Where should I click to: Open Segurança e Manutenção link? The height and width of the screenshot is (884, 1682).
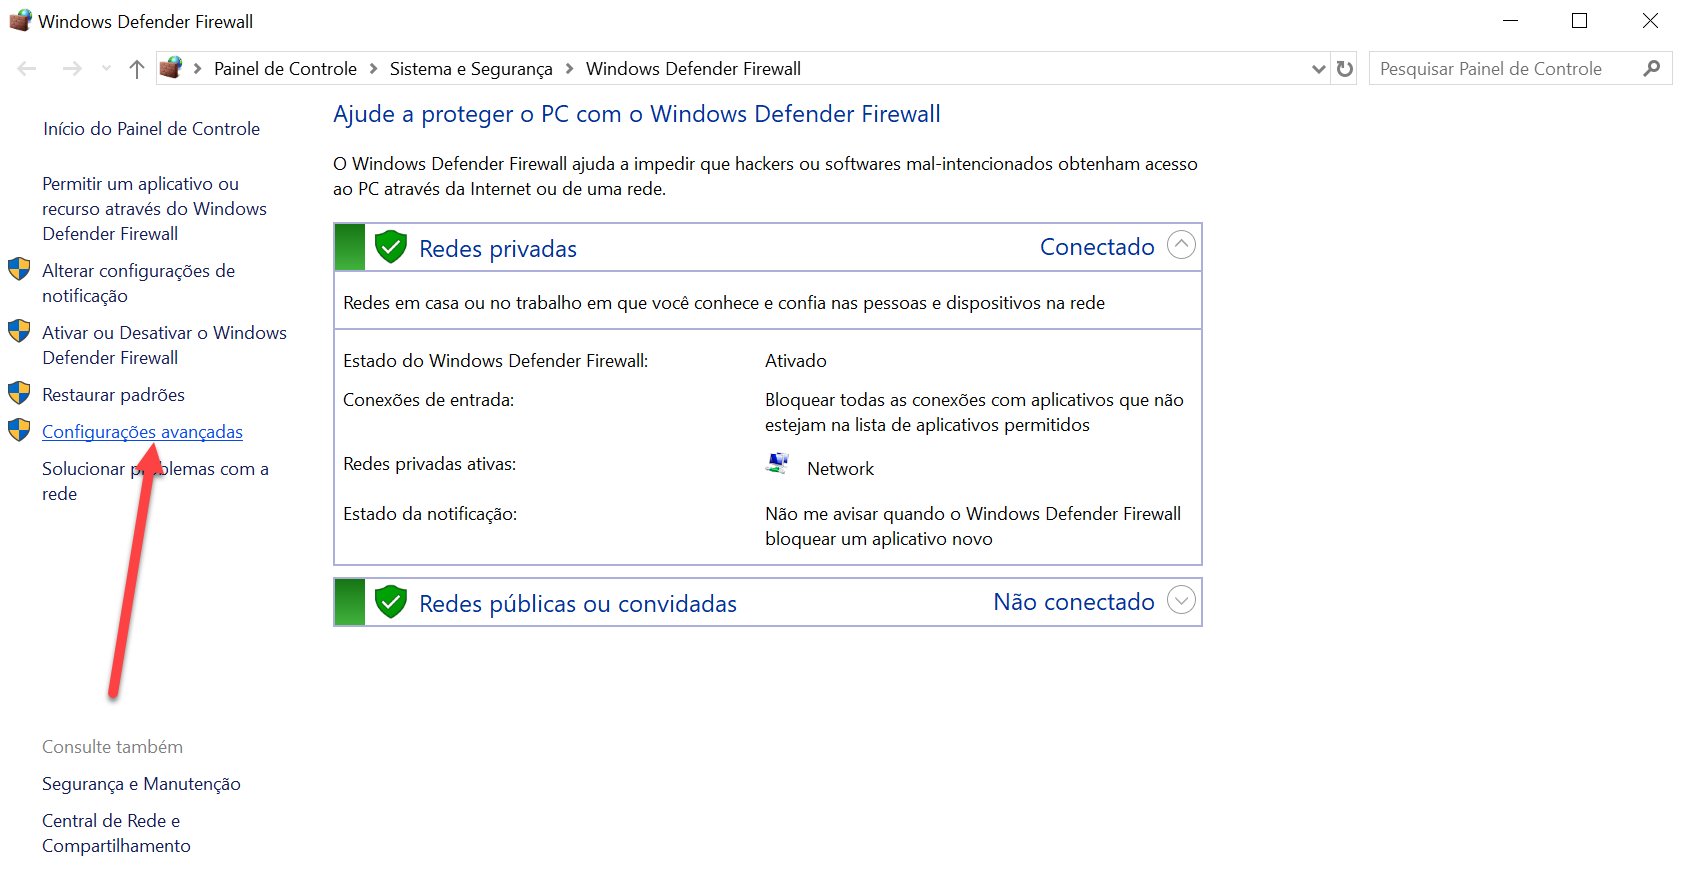pyautogui.click(x=141, y=784)
